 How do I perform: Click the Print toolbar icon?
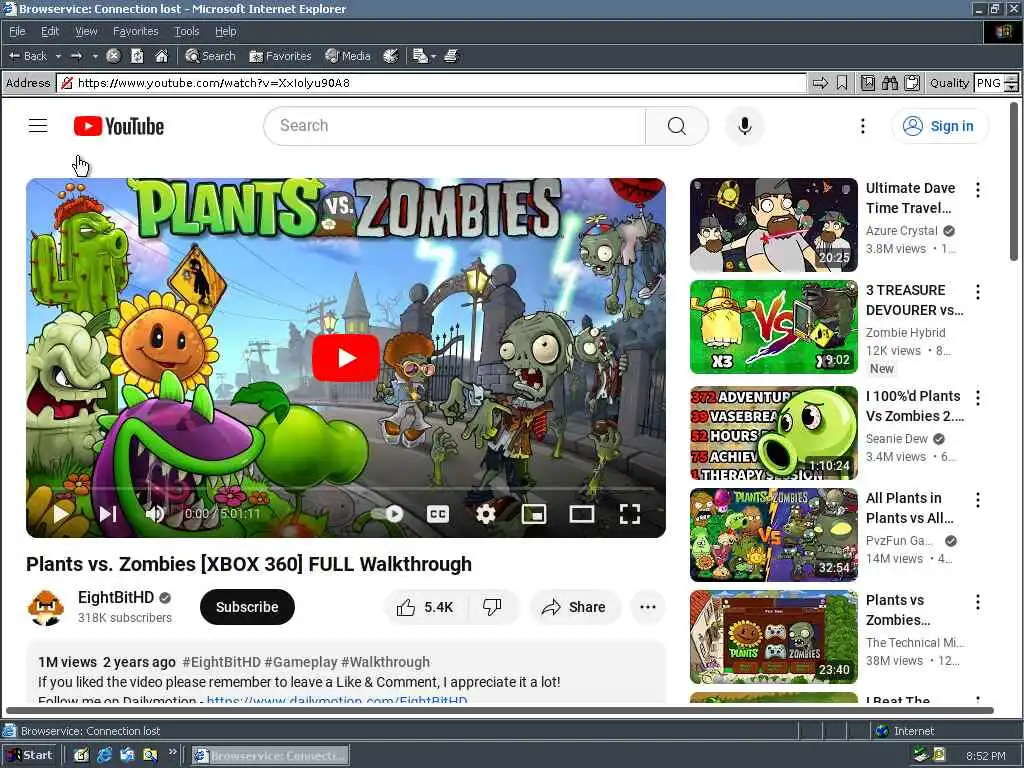tap(451, 56)
